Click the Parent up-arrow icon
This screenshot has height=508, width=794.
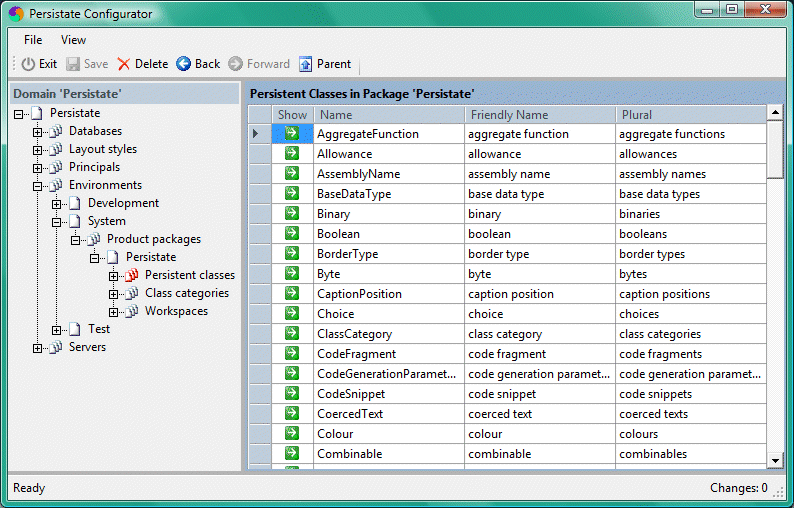pyautogui.click(x=305, y=64)
